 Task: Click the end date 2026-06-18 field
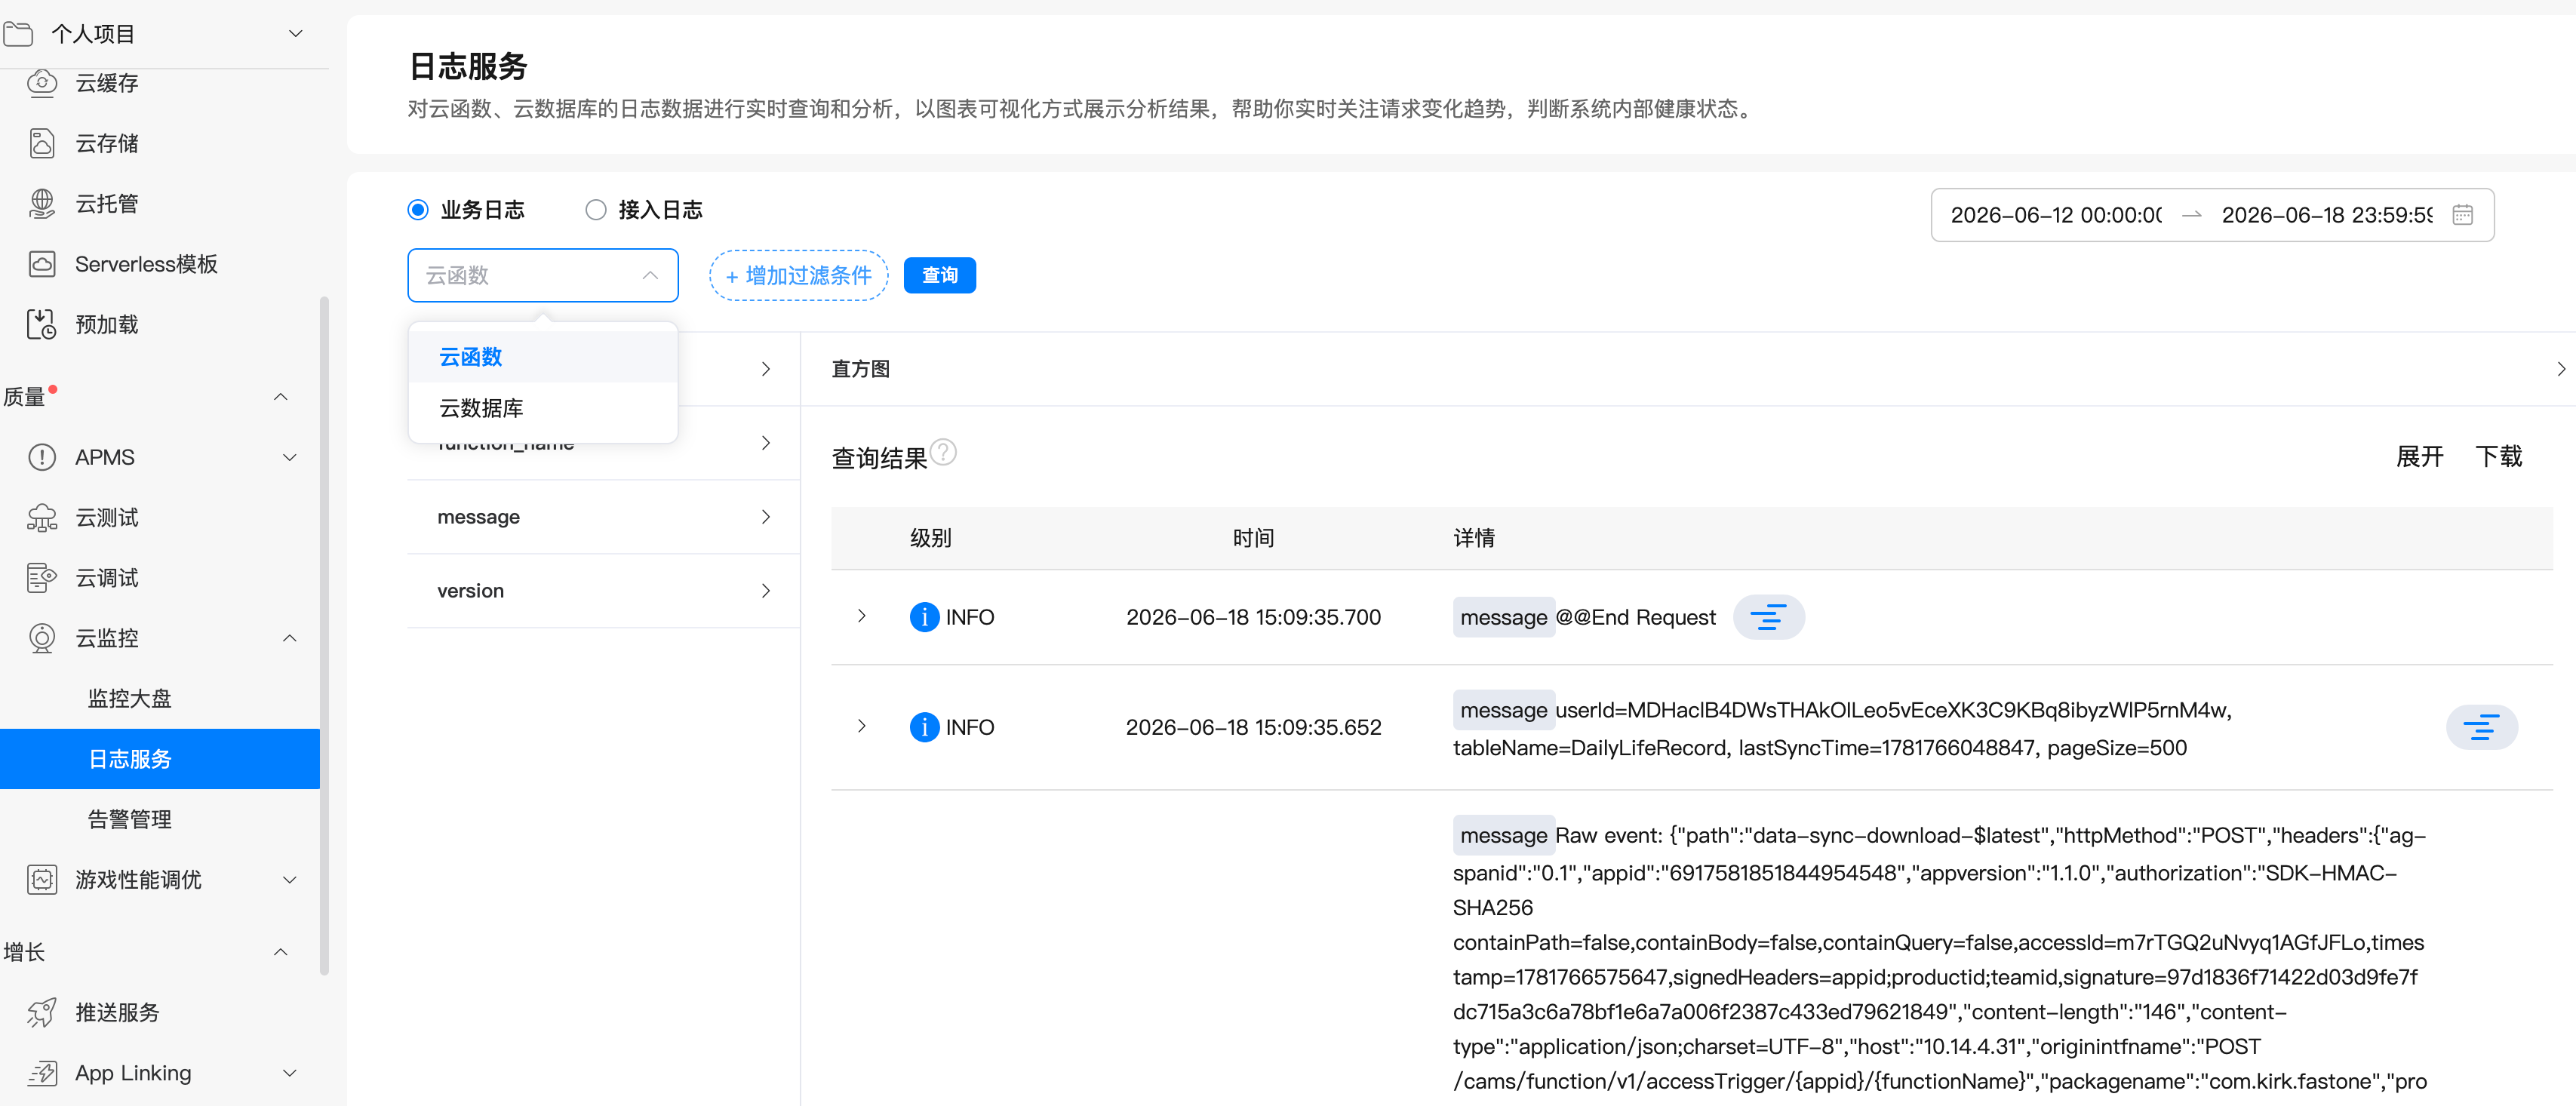2327,215
